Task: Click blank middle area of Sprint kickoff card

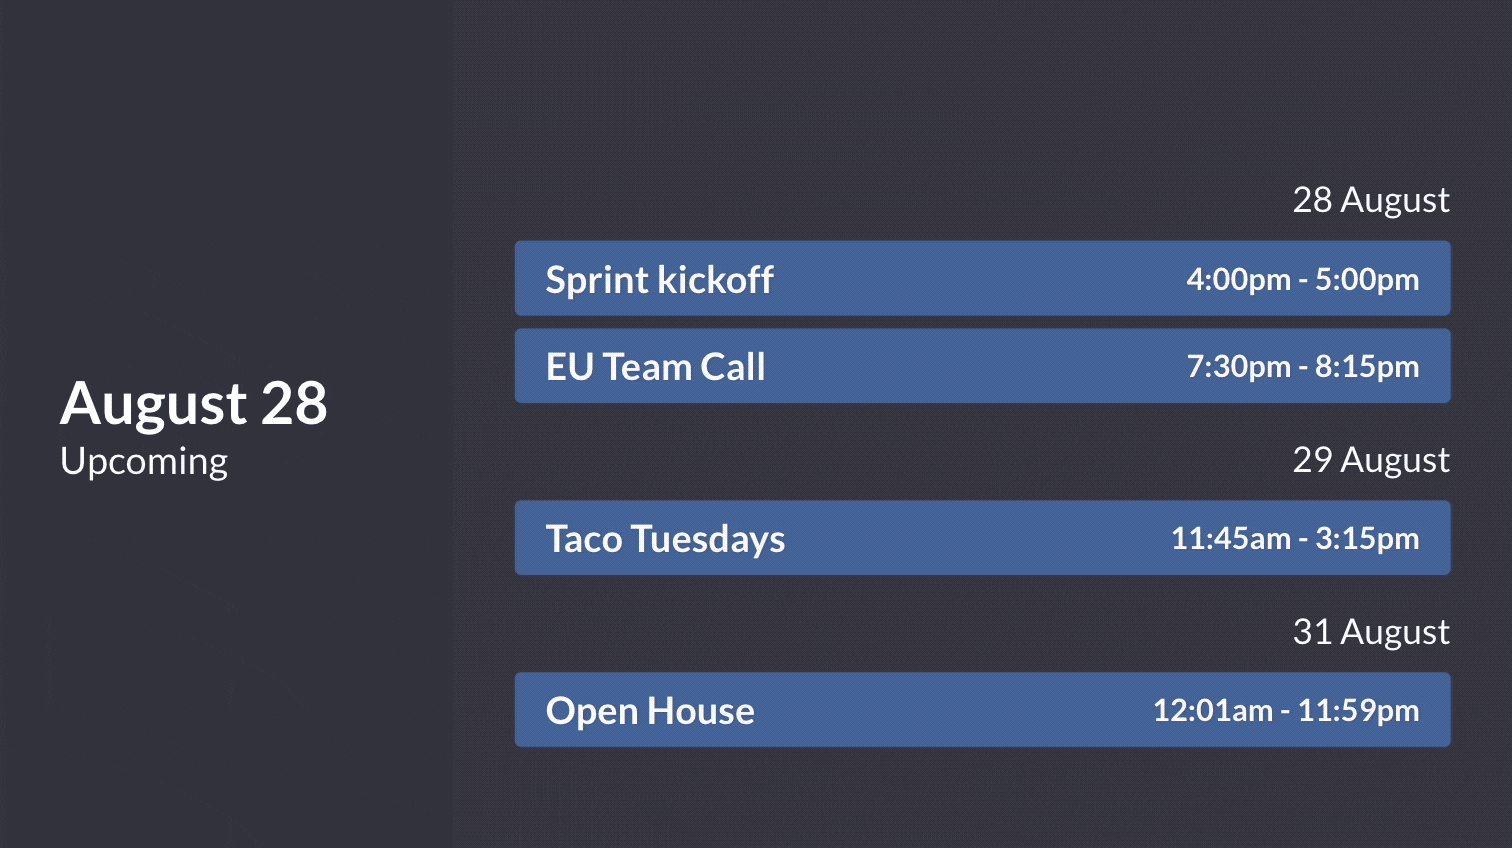Action: (x=975, y=279)
